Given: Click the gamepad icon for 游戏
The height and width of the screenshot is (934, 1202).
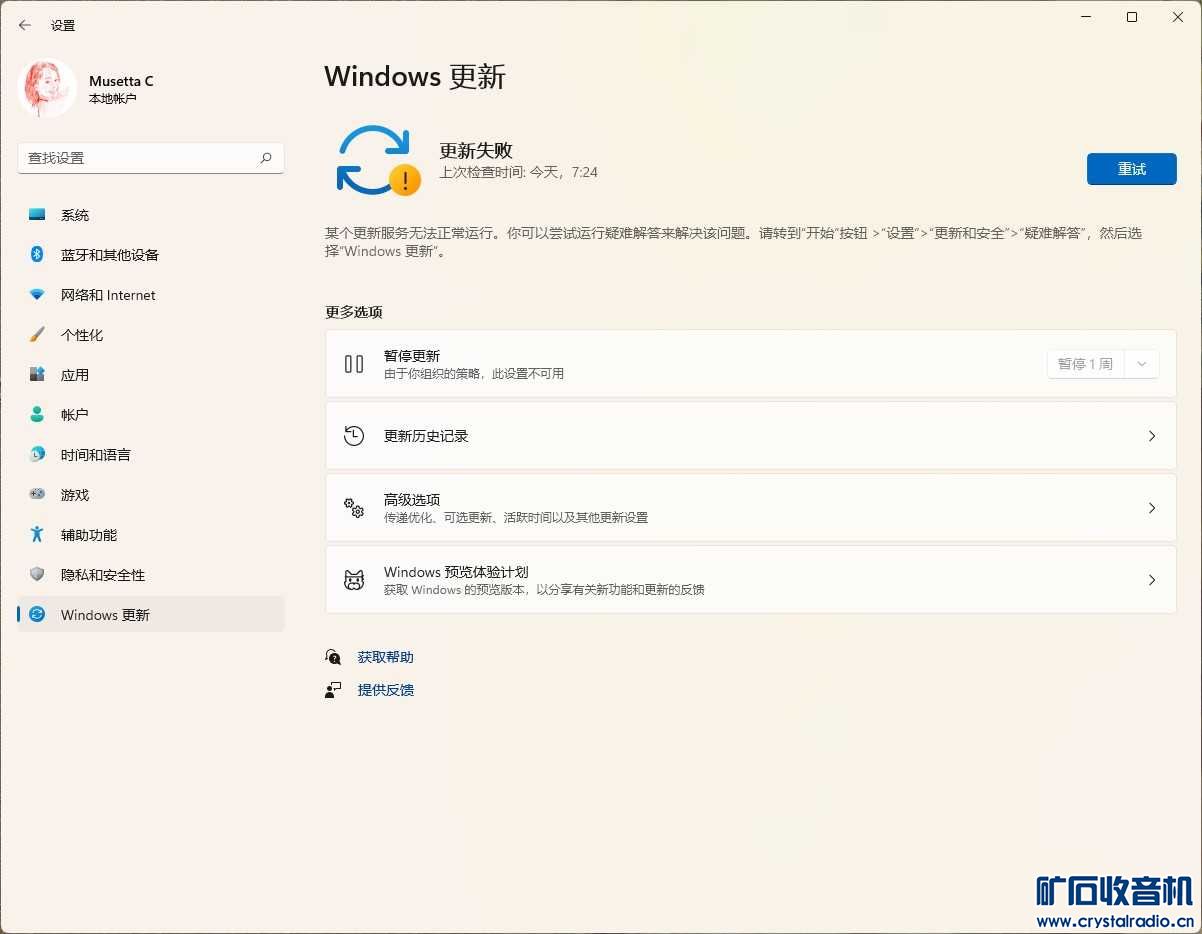Looking at the screenshot, I should (37, 494).
